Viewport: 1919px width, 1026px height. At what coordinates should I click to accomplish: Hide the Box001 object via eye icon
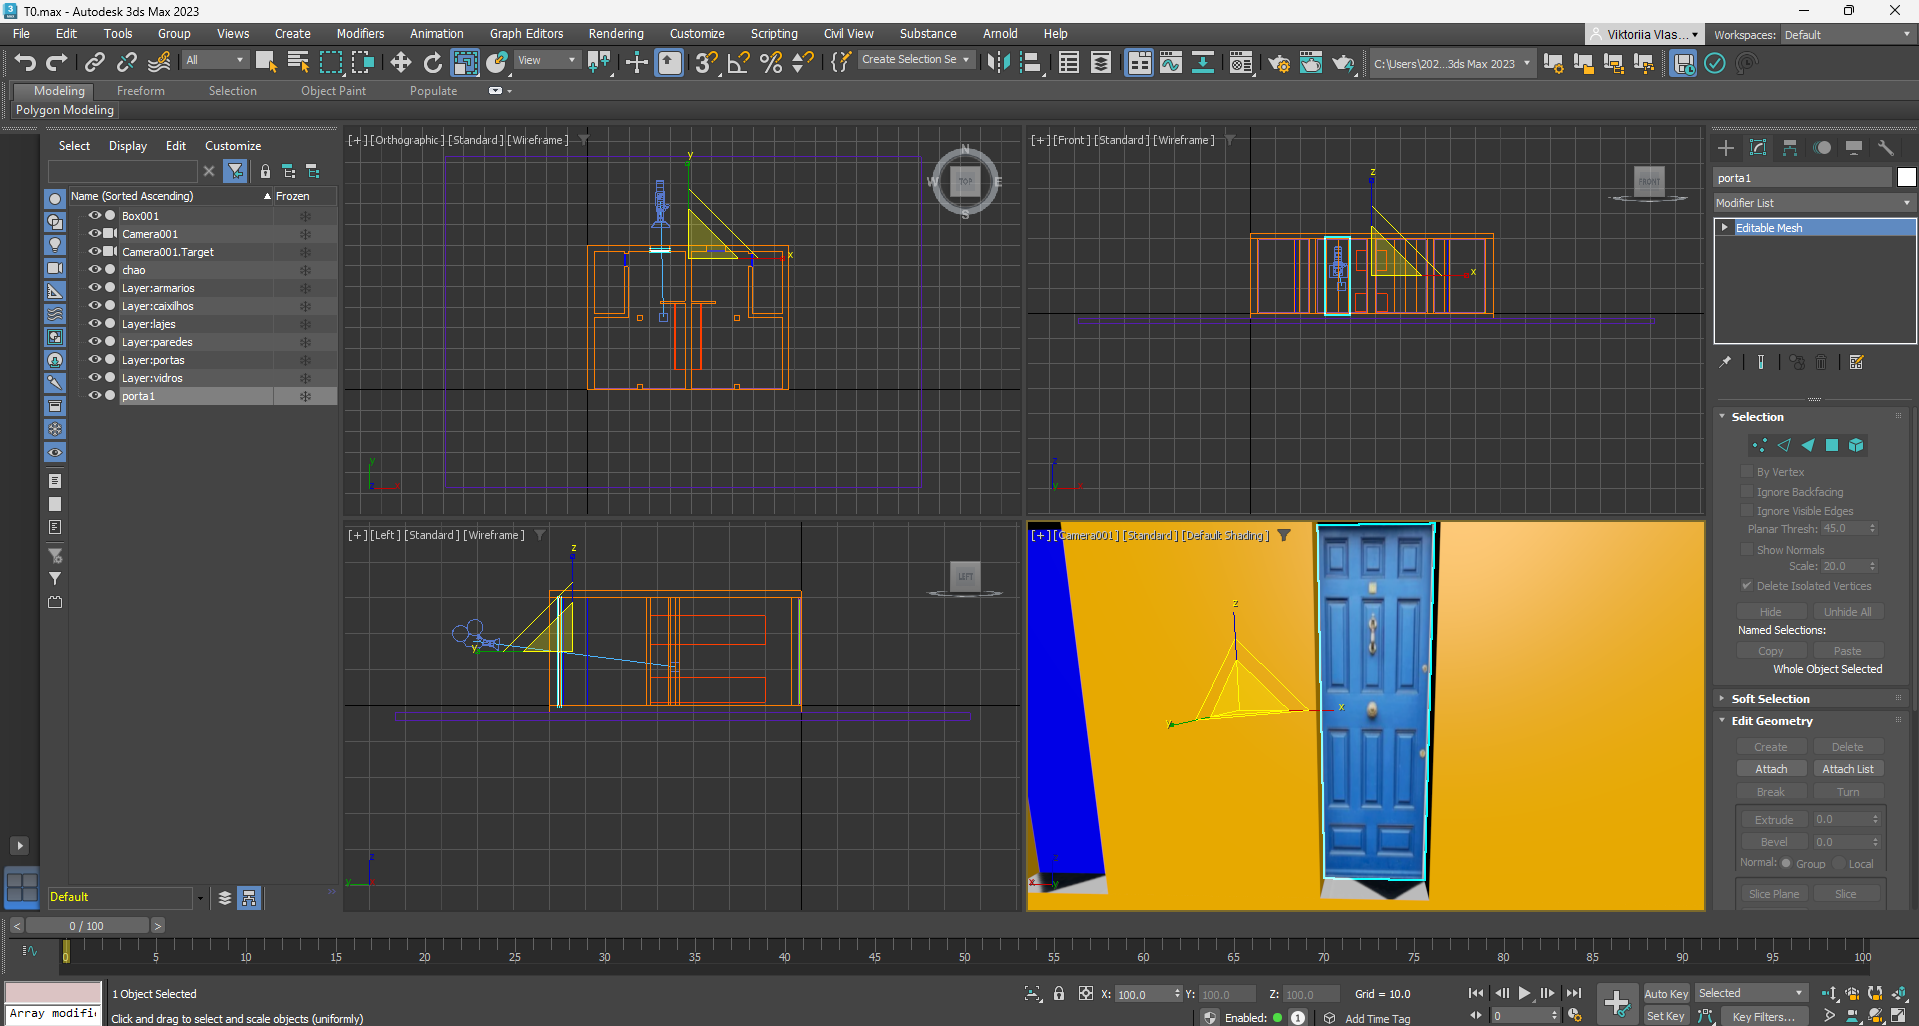pos(94,216)
